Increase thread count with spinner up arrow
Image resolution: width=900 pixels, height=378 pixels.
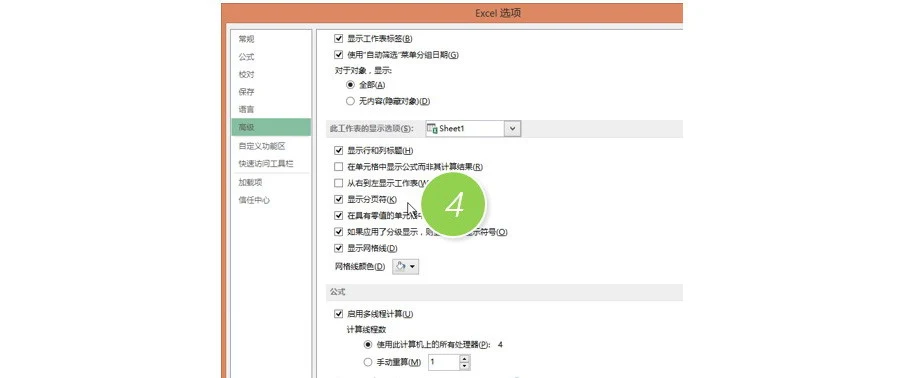click(465, 358)
